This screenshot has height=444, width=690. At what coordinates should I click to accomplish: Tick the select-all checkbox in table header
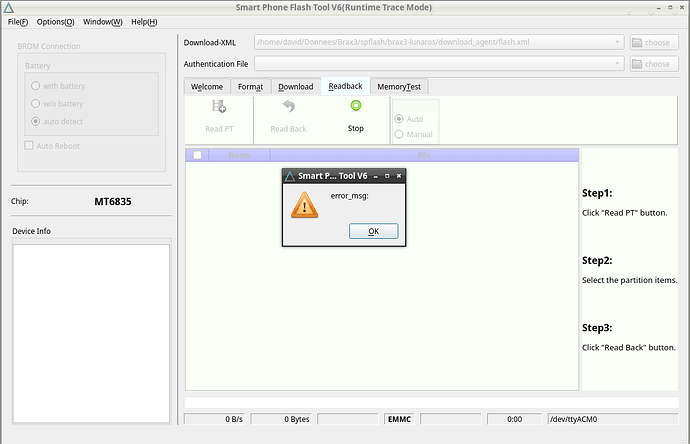coord(198,155)
